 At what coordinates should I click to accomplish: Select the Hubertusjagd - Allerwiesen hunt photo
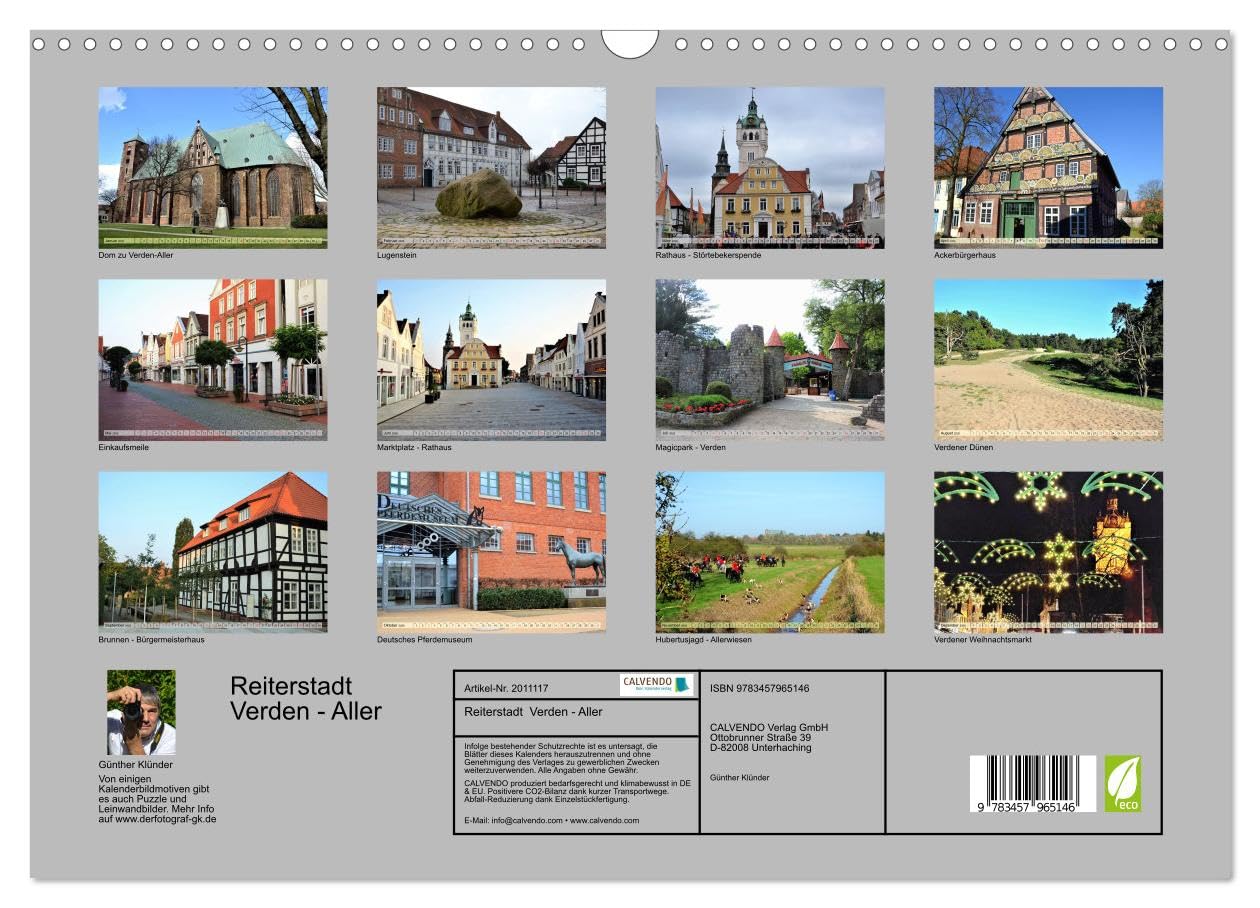[x=770, y=552]
